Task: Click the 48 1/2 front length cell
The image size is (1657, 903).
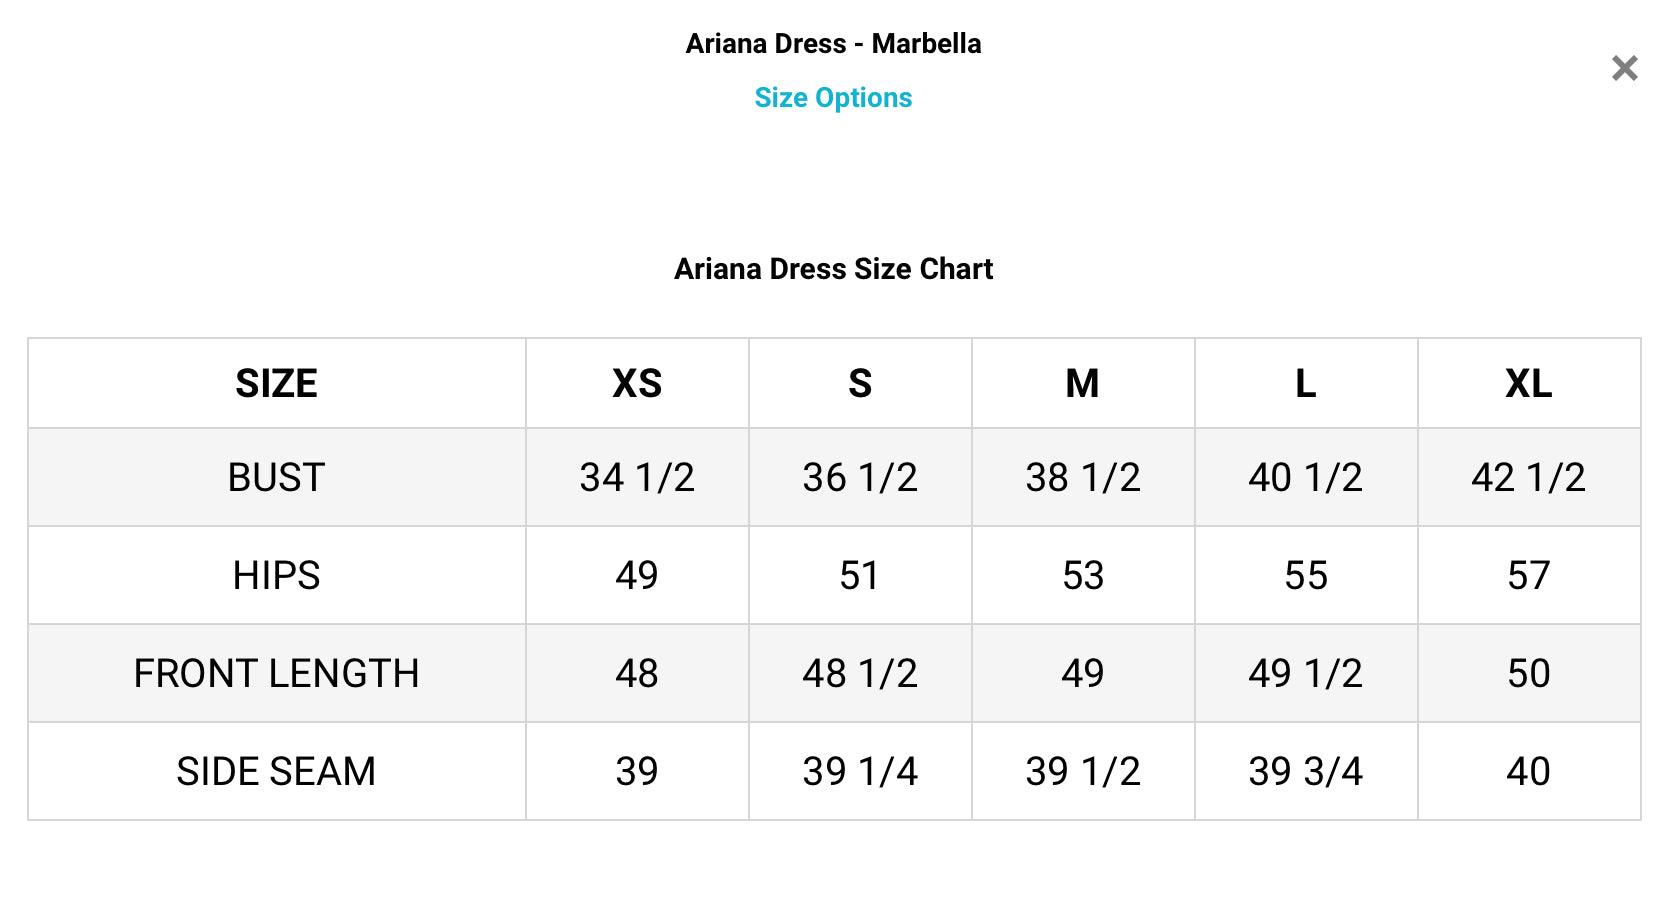Action: (x=859, y=674)
